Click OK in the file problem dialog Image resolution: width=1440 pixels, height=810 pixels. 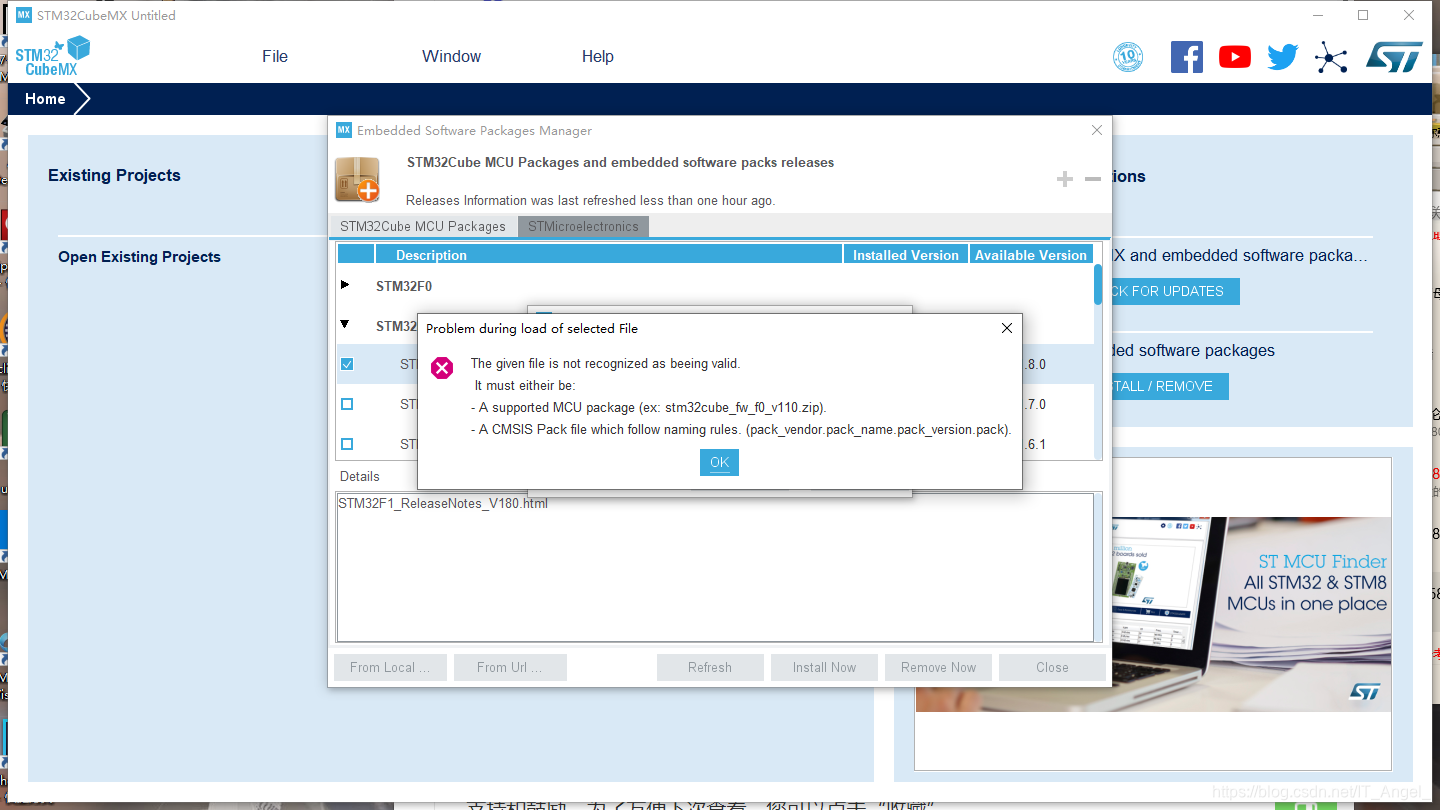(x=719, y=462)
